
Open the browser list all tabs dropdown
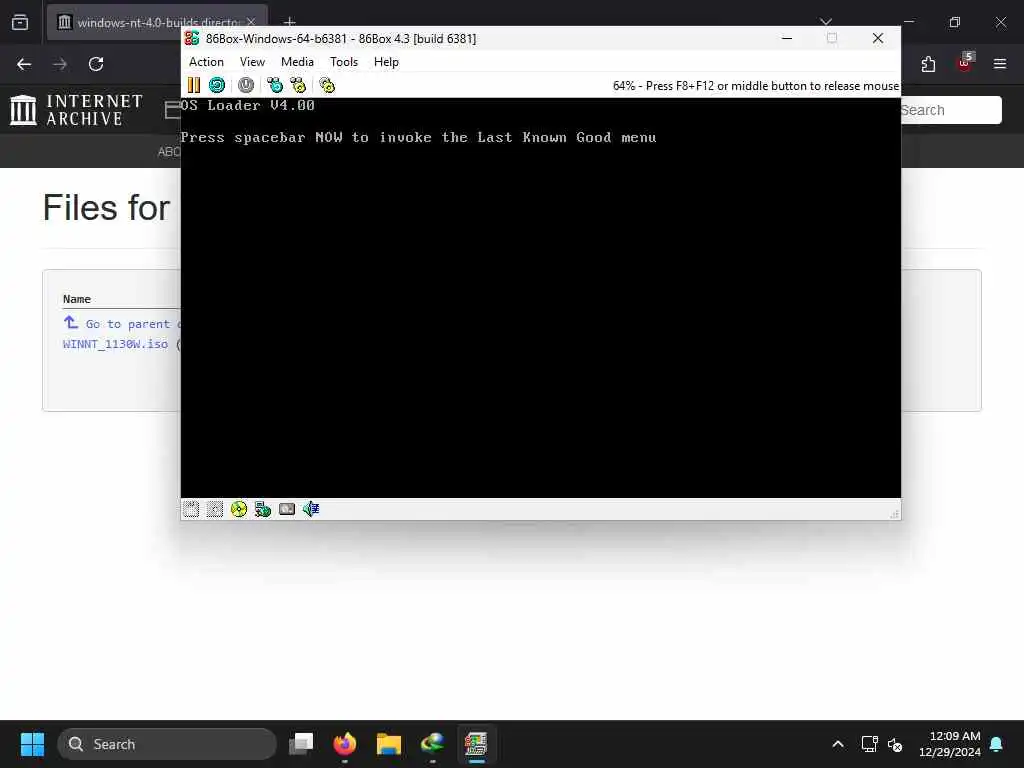click(x=826, y=22)
